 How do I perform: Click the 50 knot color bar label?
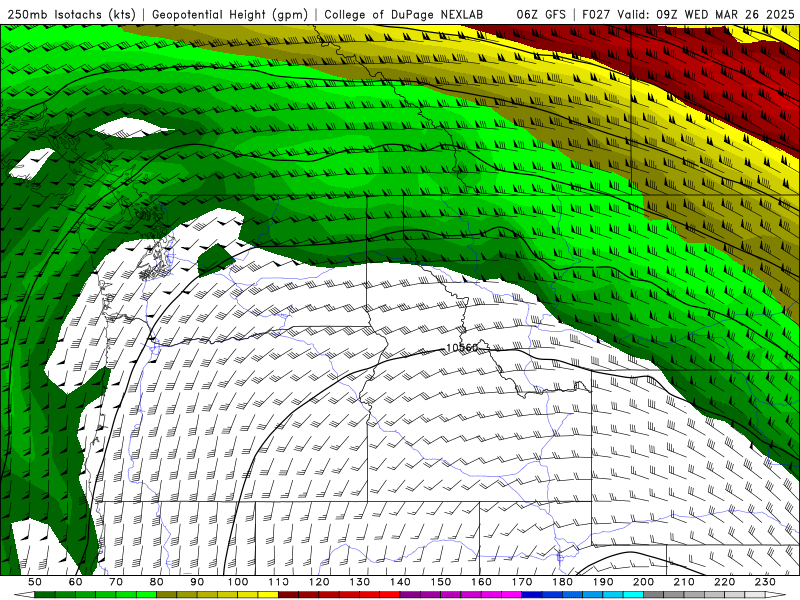tap(35, 582)
